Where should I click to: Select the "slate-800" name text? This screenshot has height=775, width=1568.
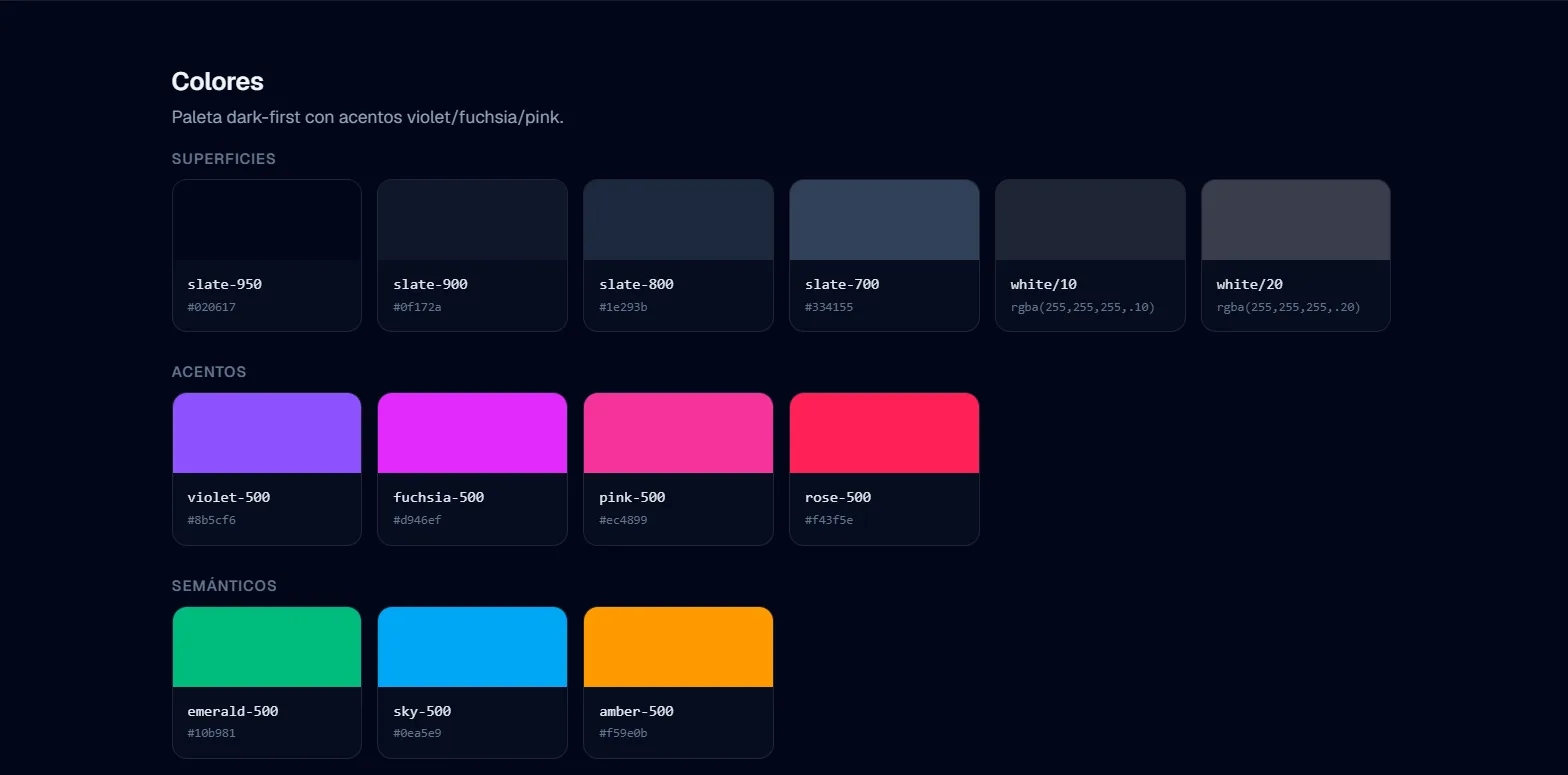[637, 284]
